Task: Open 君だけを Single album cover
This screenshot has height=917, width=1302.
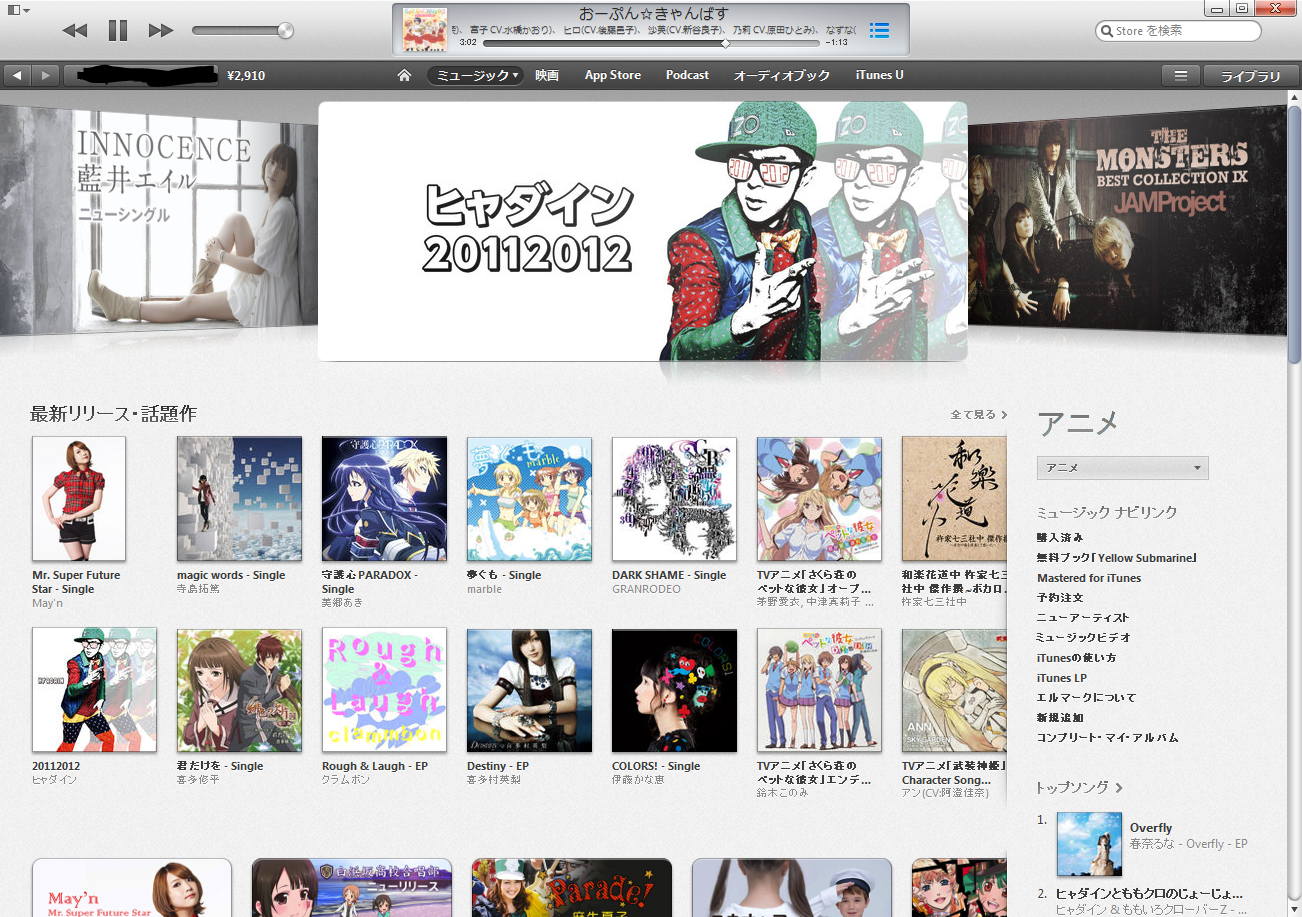Action: coord(239,690)
